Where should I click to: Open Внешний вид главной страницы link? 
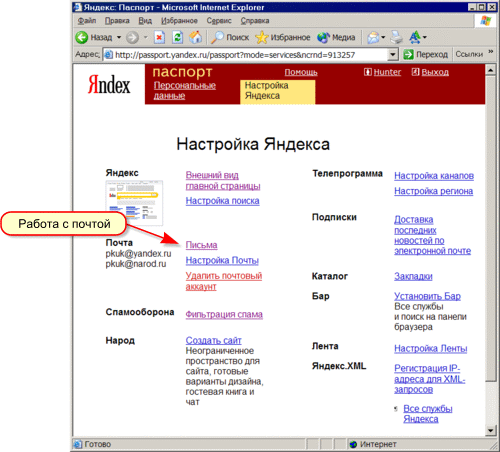pos(223,180)
